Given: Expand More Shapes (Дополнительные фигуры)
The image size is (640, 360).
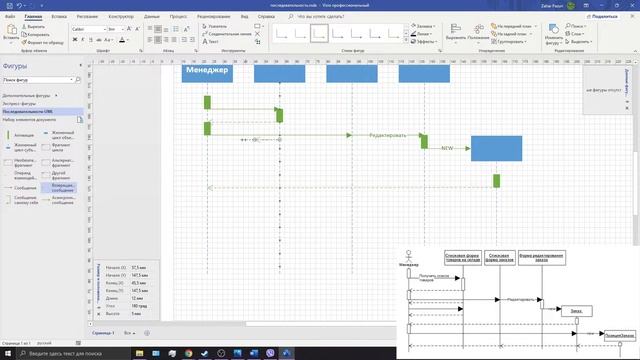Looking at the screenshot, I should click(29, 96).
